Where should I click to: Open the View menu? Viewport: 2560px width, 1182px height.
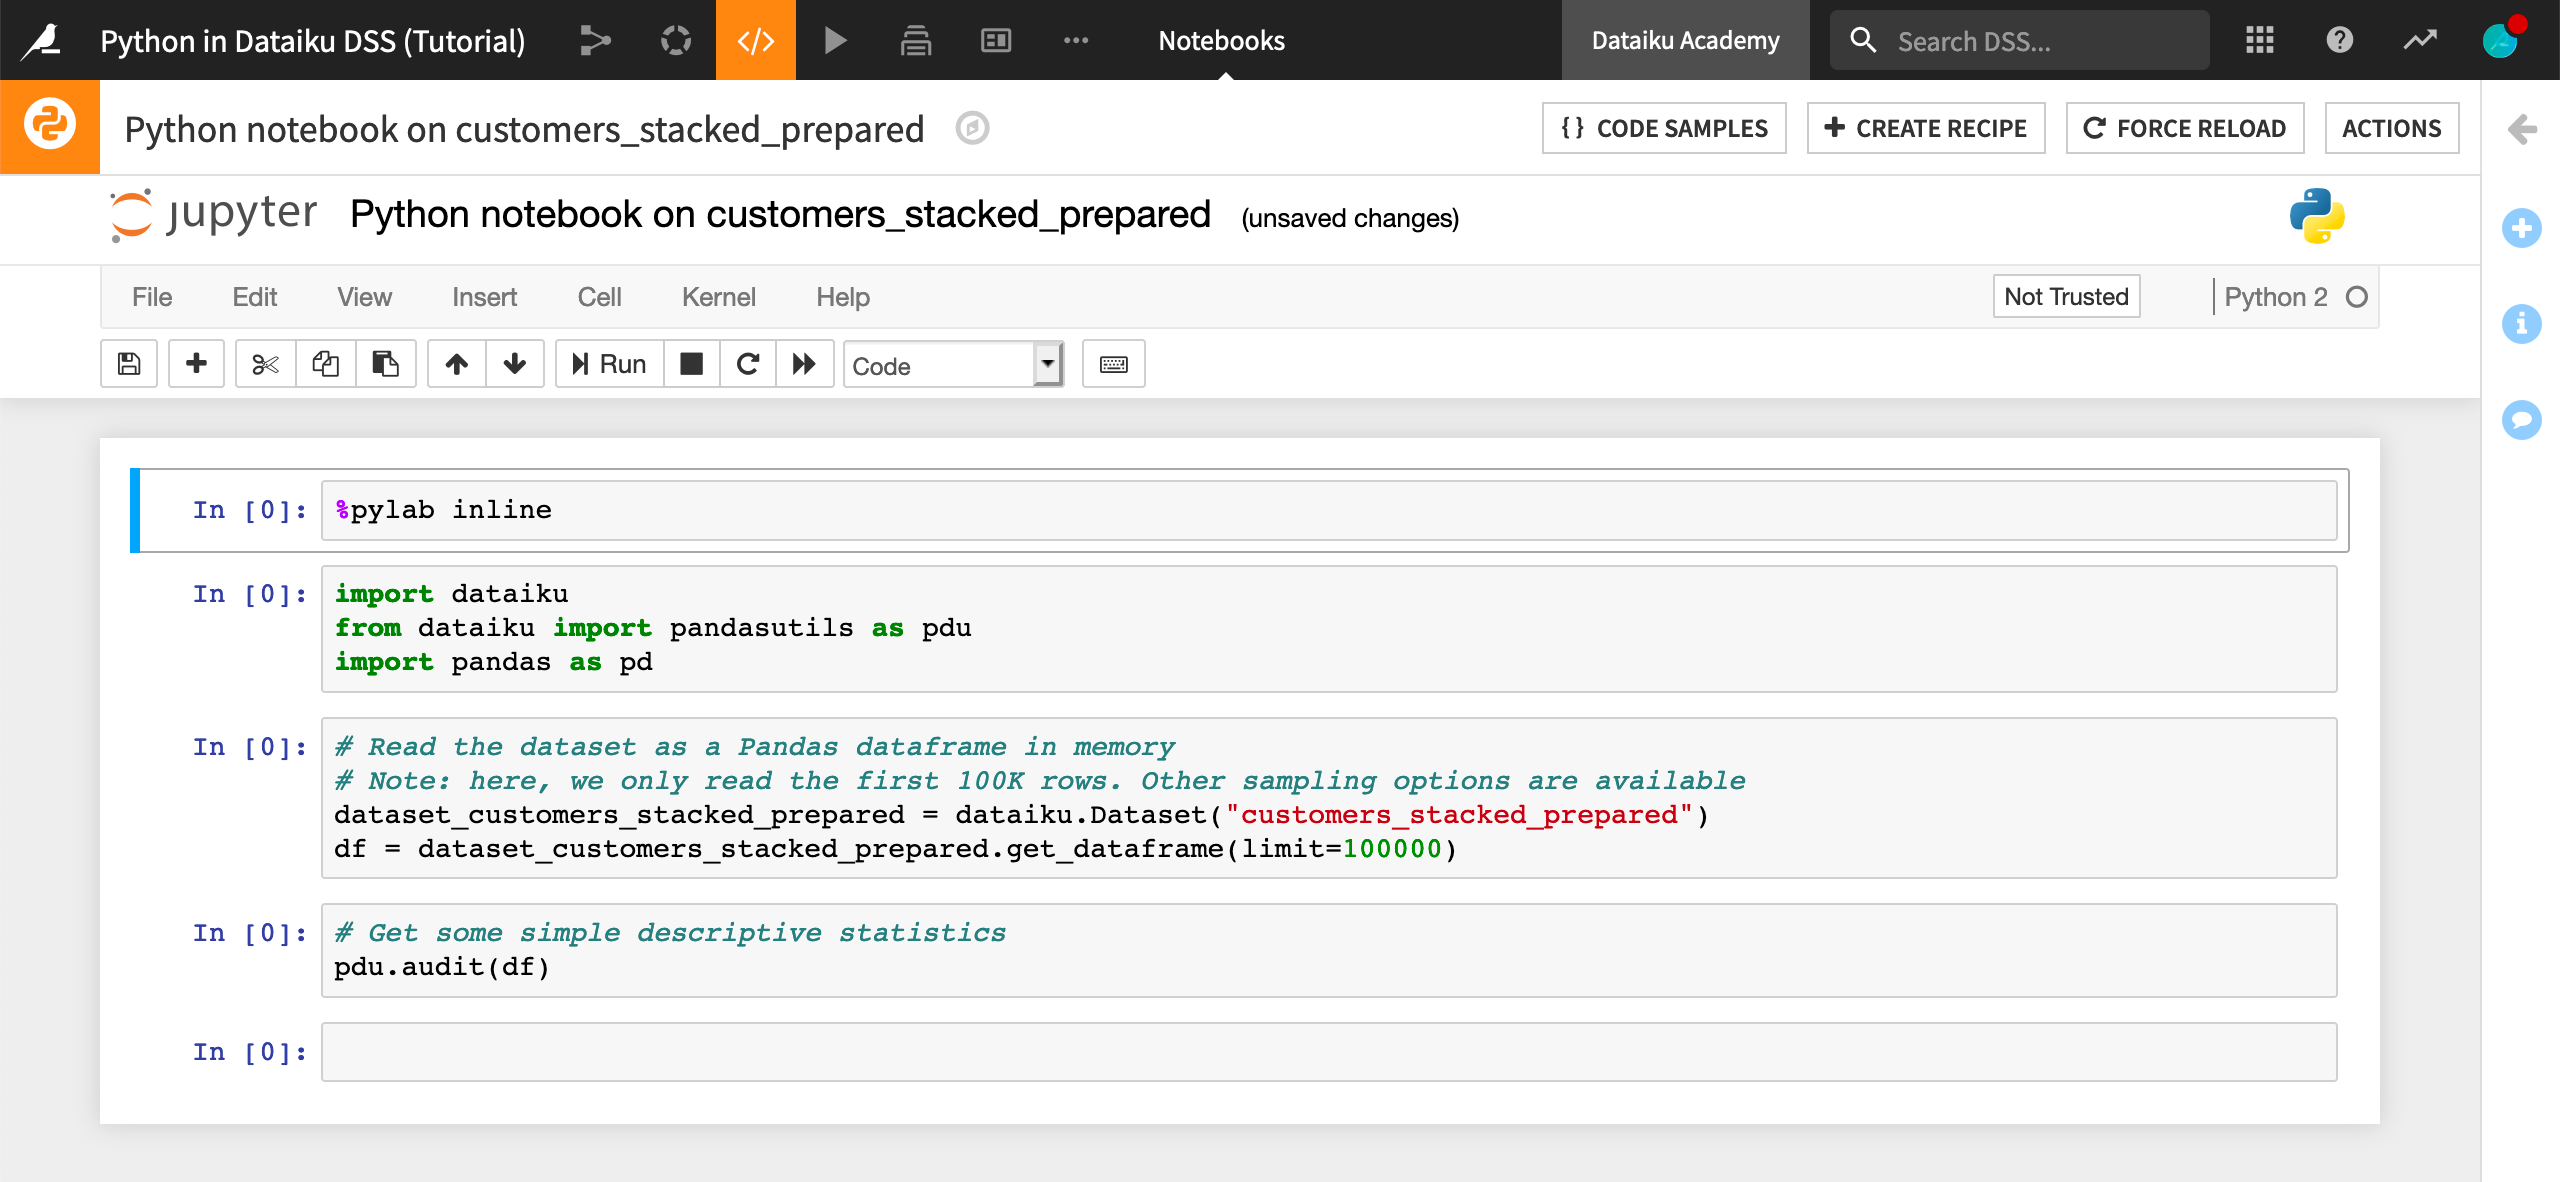click(364, 297)
